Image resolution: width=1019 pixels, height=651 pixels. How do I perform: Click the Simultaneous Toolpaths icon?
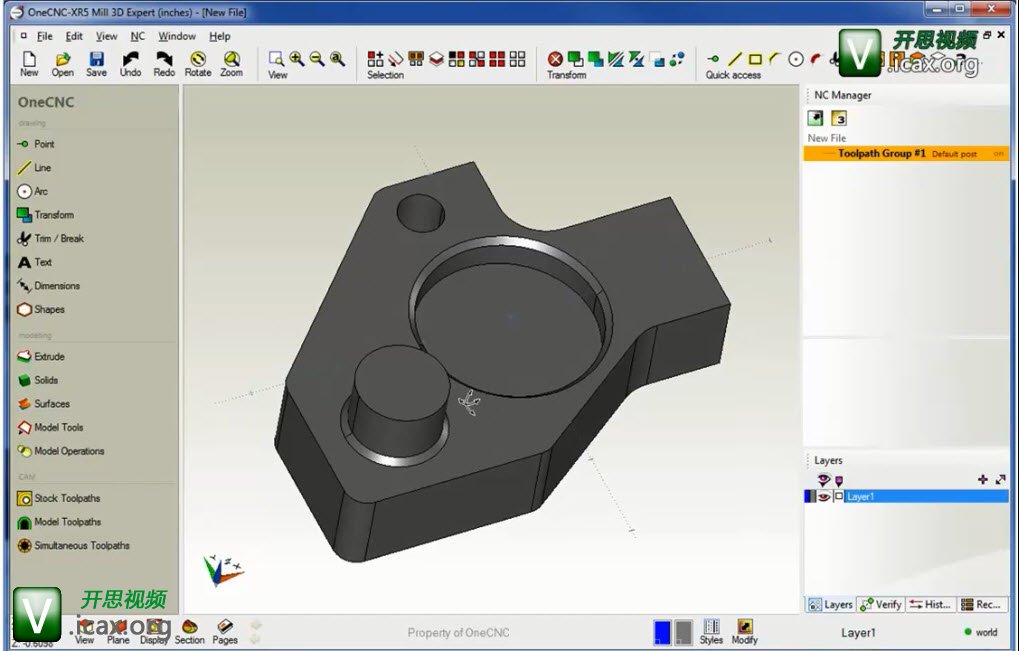[25, 546]
